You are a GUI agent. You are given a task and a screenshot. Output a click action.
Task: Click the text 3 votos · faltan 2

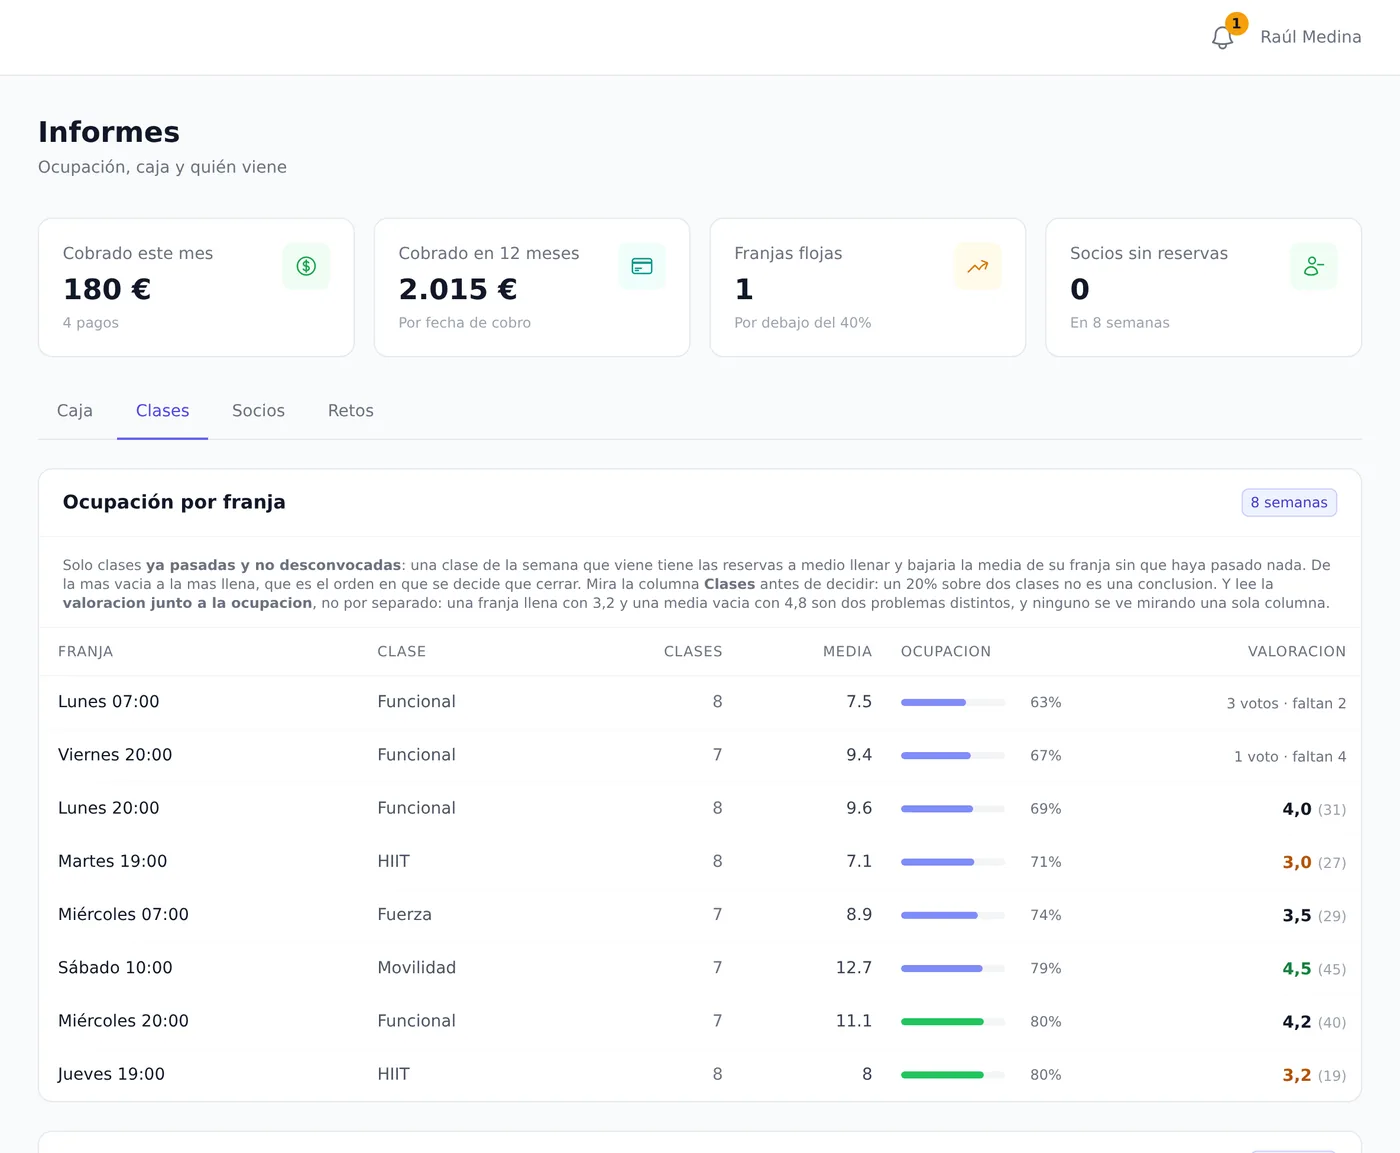(x=1286, y=703)
